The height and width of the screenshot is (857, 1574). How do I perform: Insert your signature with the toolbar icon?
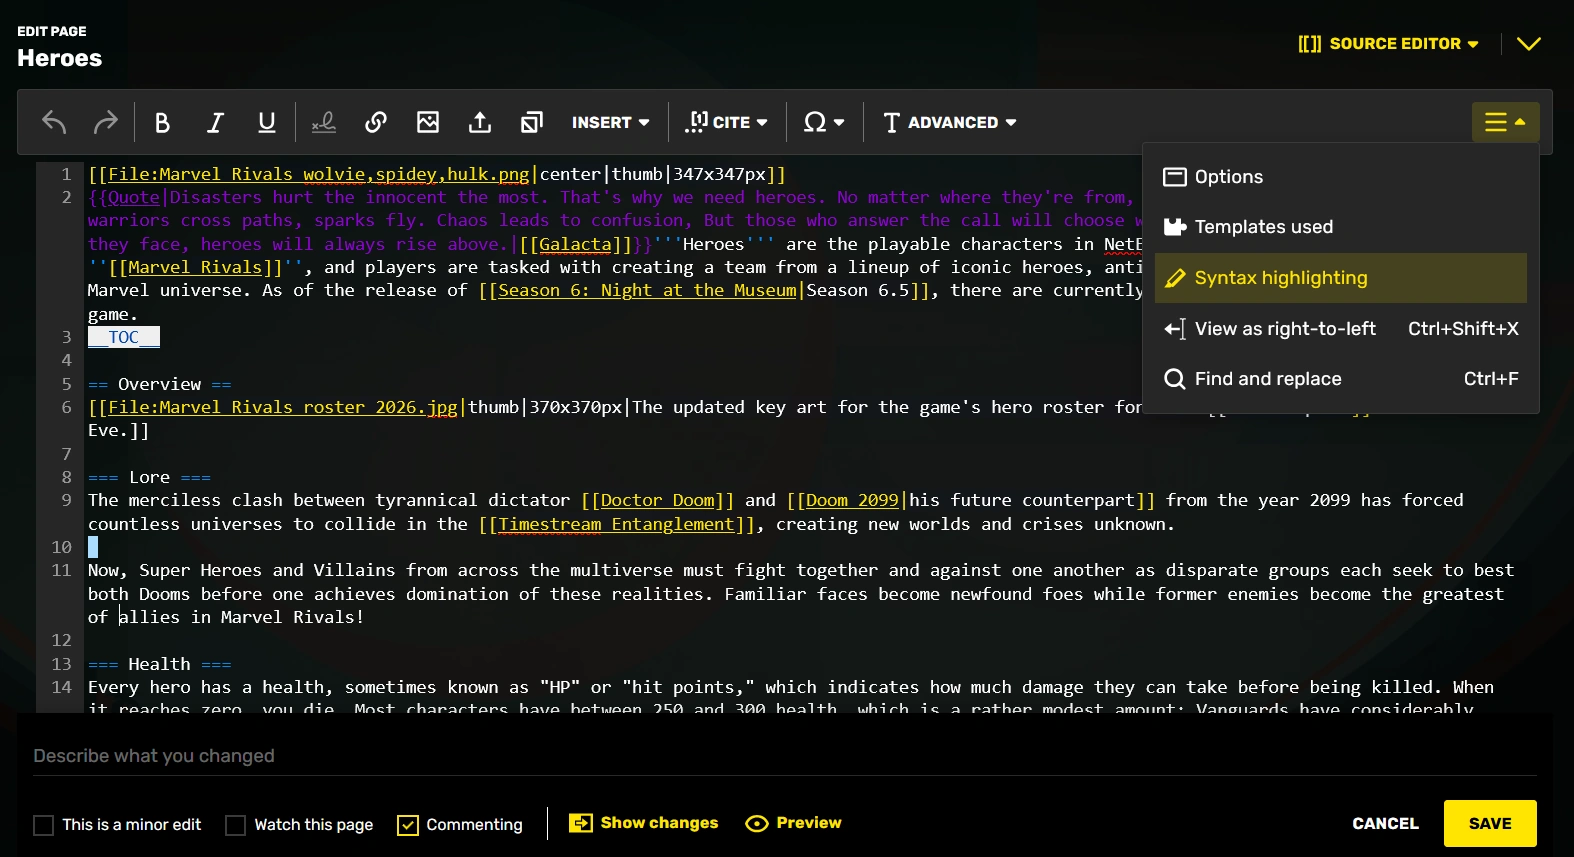tap(324, 122)
